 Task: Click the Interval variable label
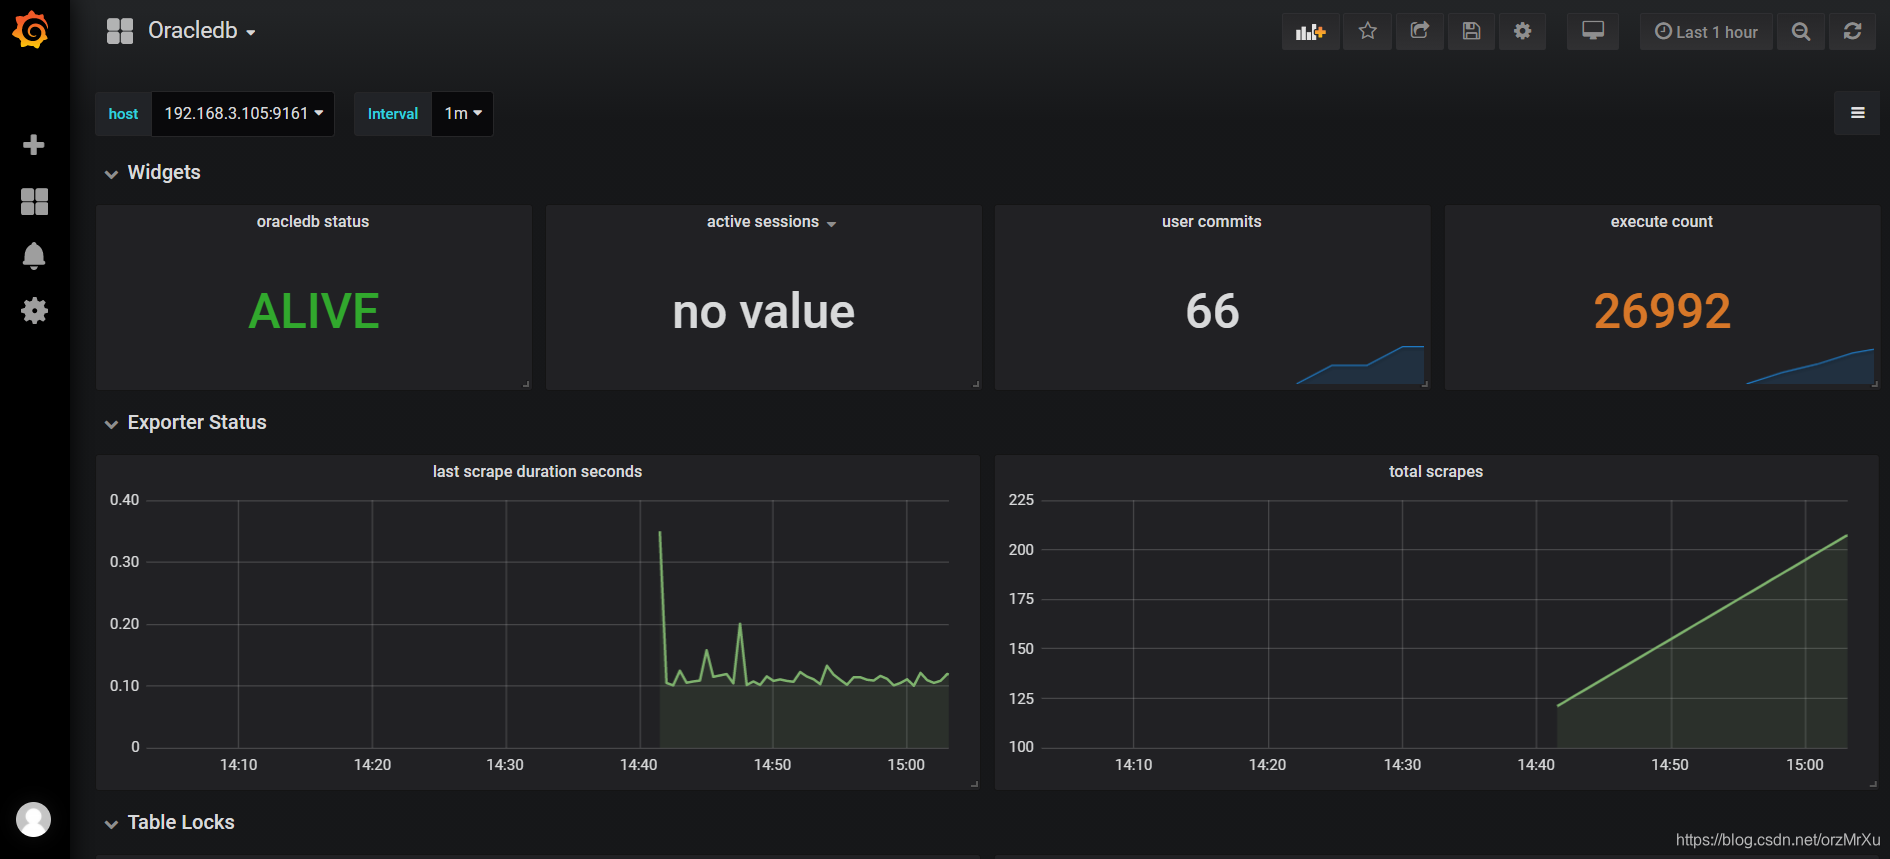393,114
